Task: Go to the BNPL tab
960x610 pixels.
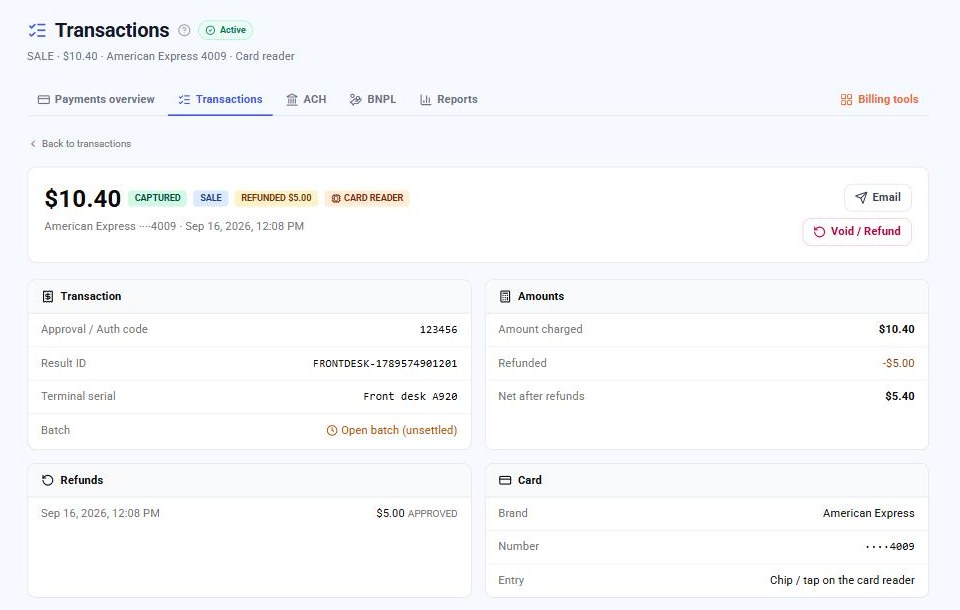Action: coord(373,99)
